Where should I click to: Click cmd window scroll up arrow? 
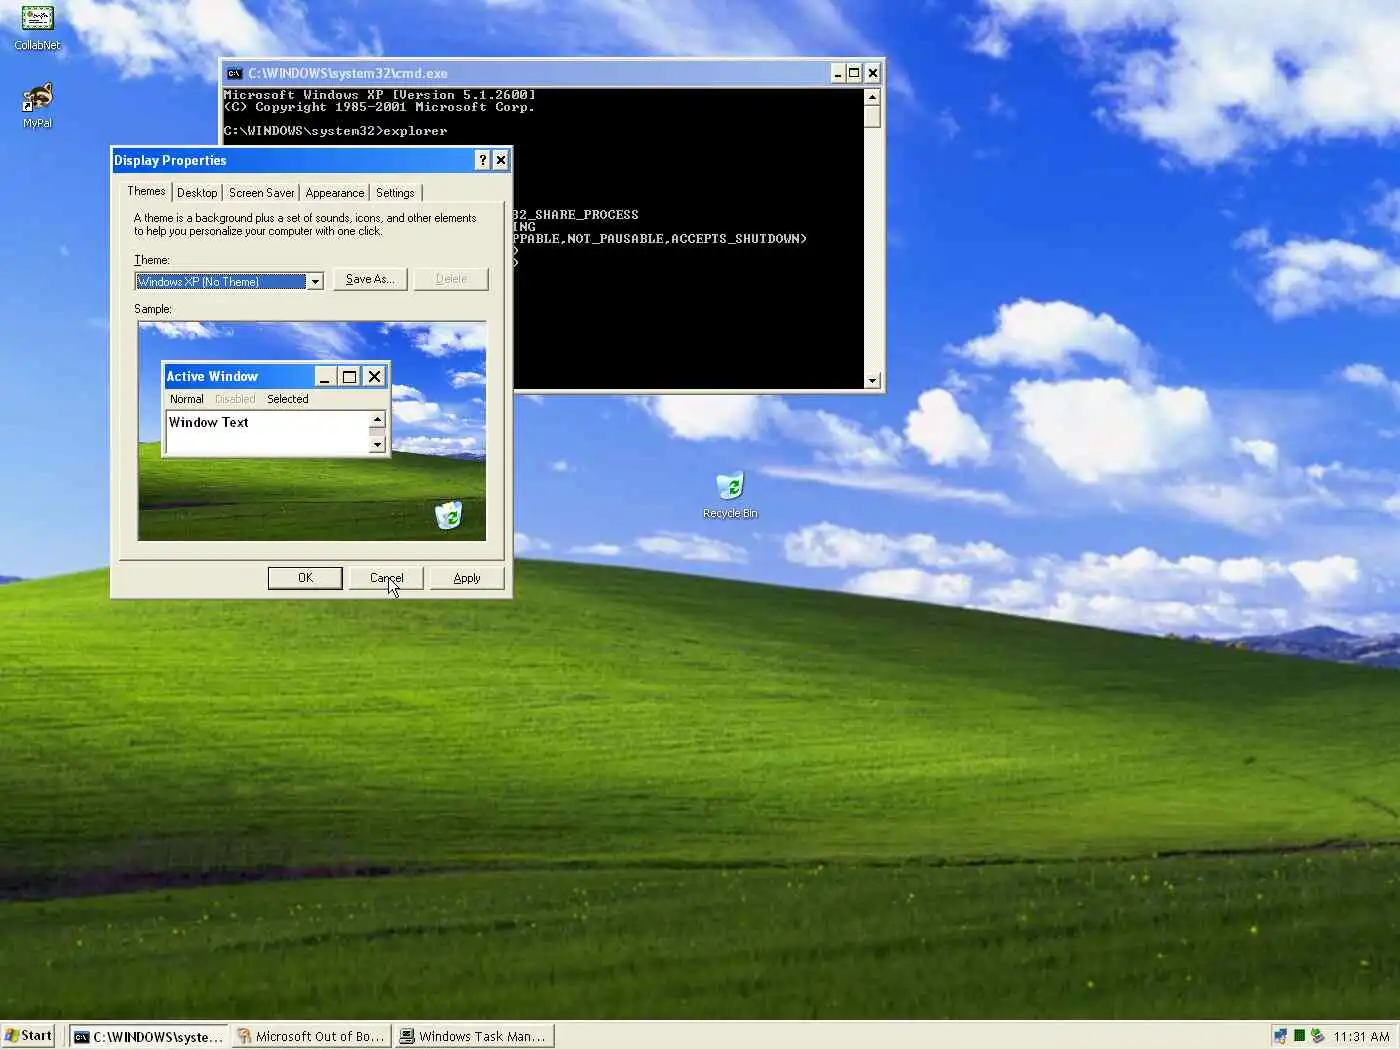[872, 97]
